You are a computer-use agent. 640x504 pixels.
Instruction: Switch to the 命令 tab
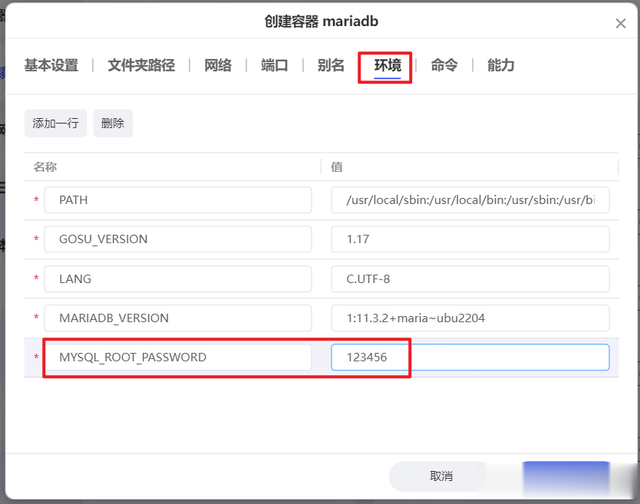(x=444, y=65)
